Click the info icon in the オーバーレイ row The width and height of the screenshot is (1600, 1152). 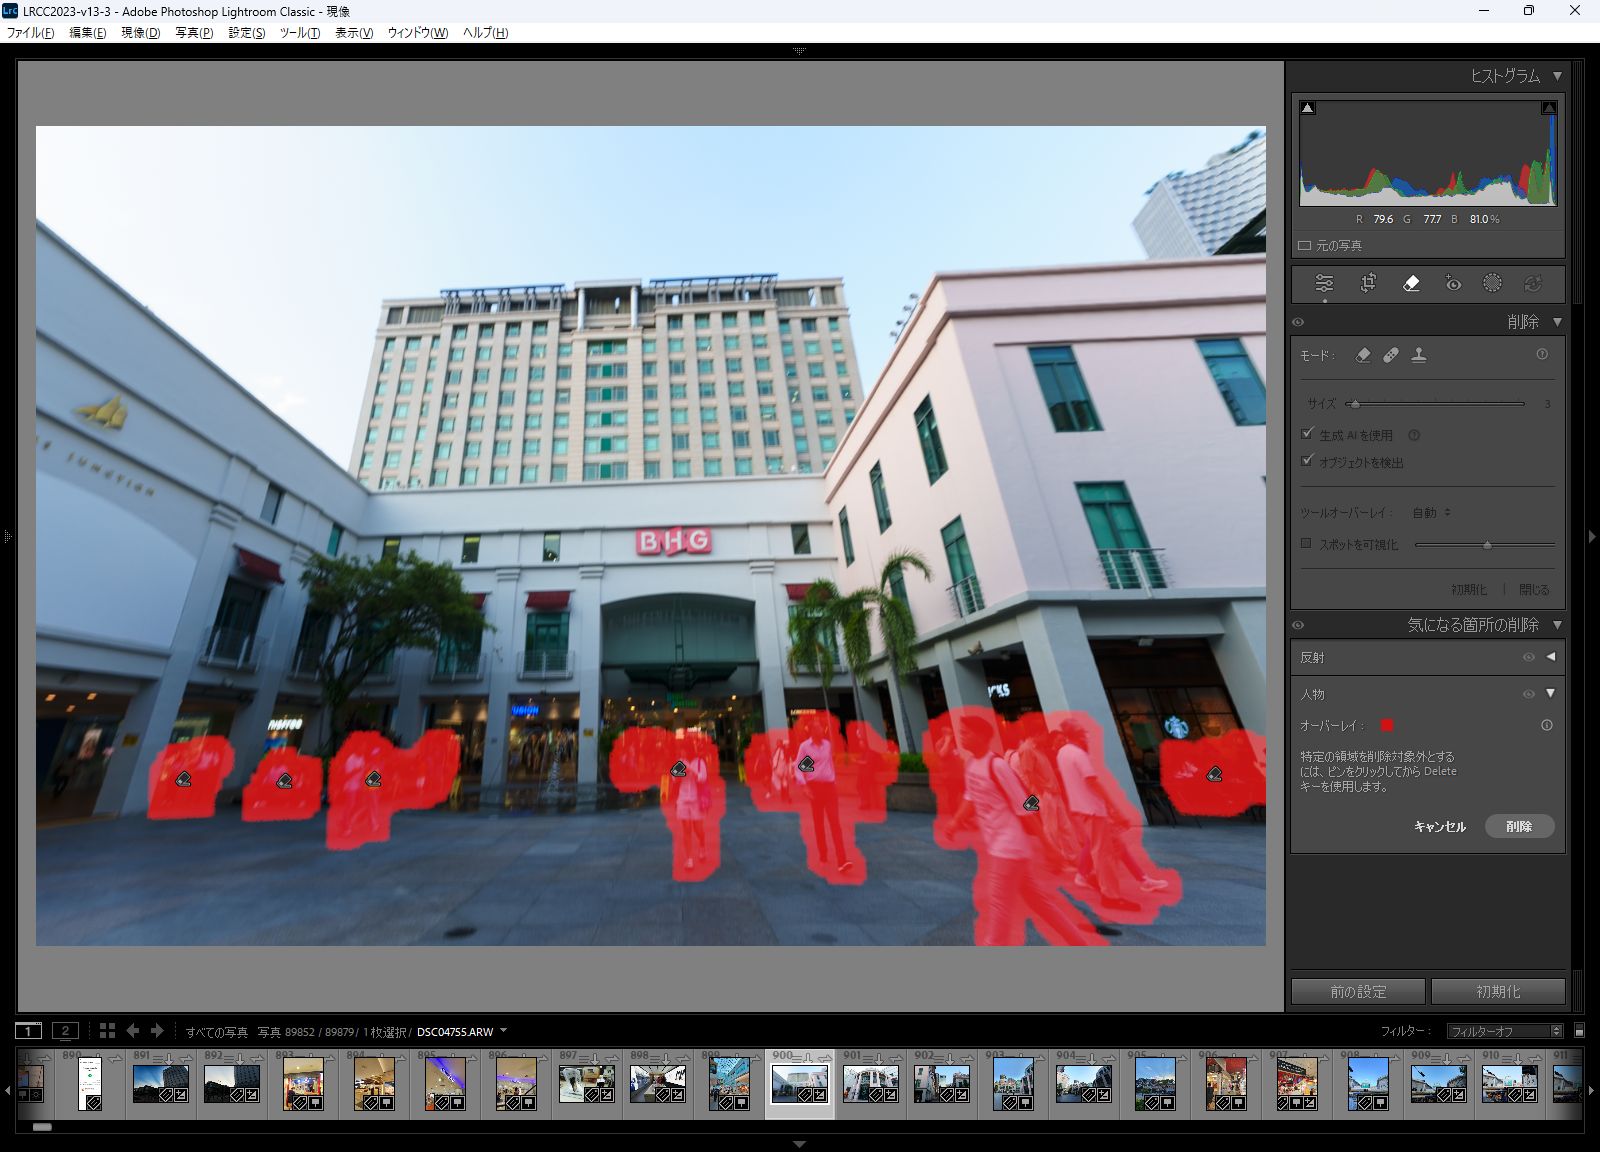(x=1547, y=725)
